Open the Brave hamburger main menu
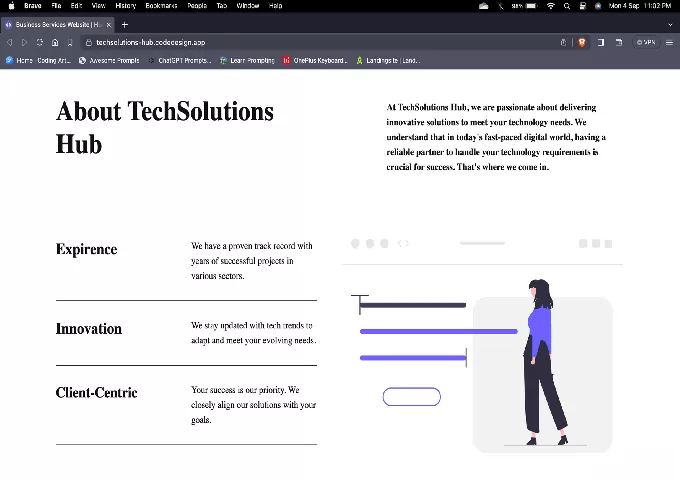 (670, 42)
